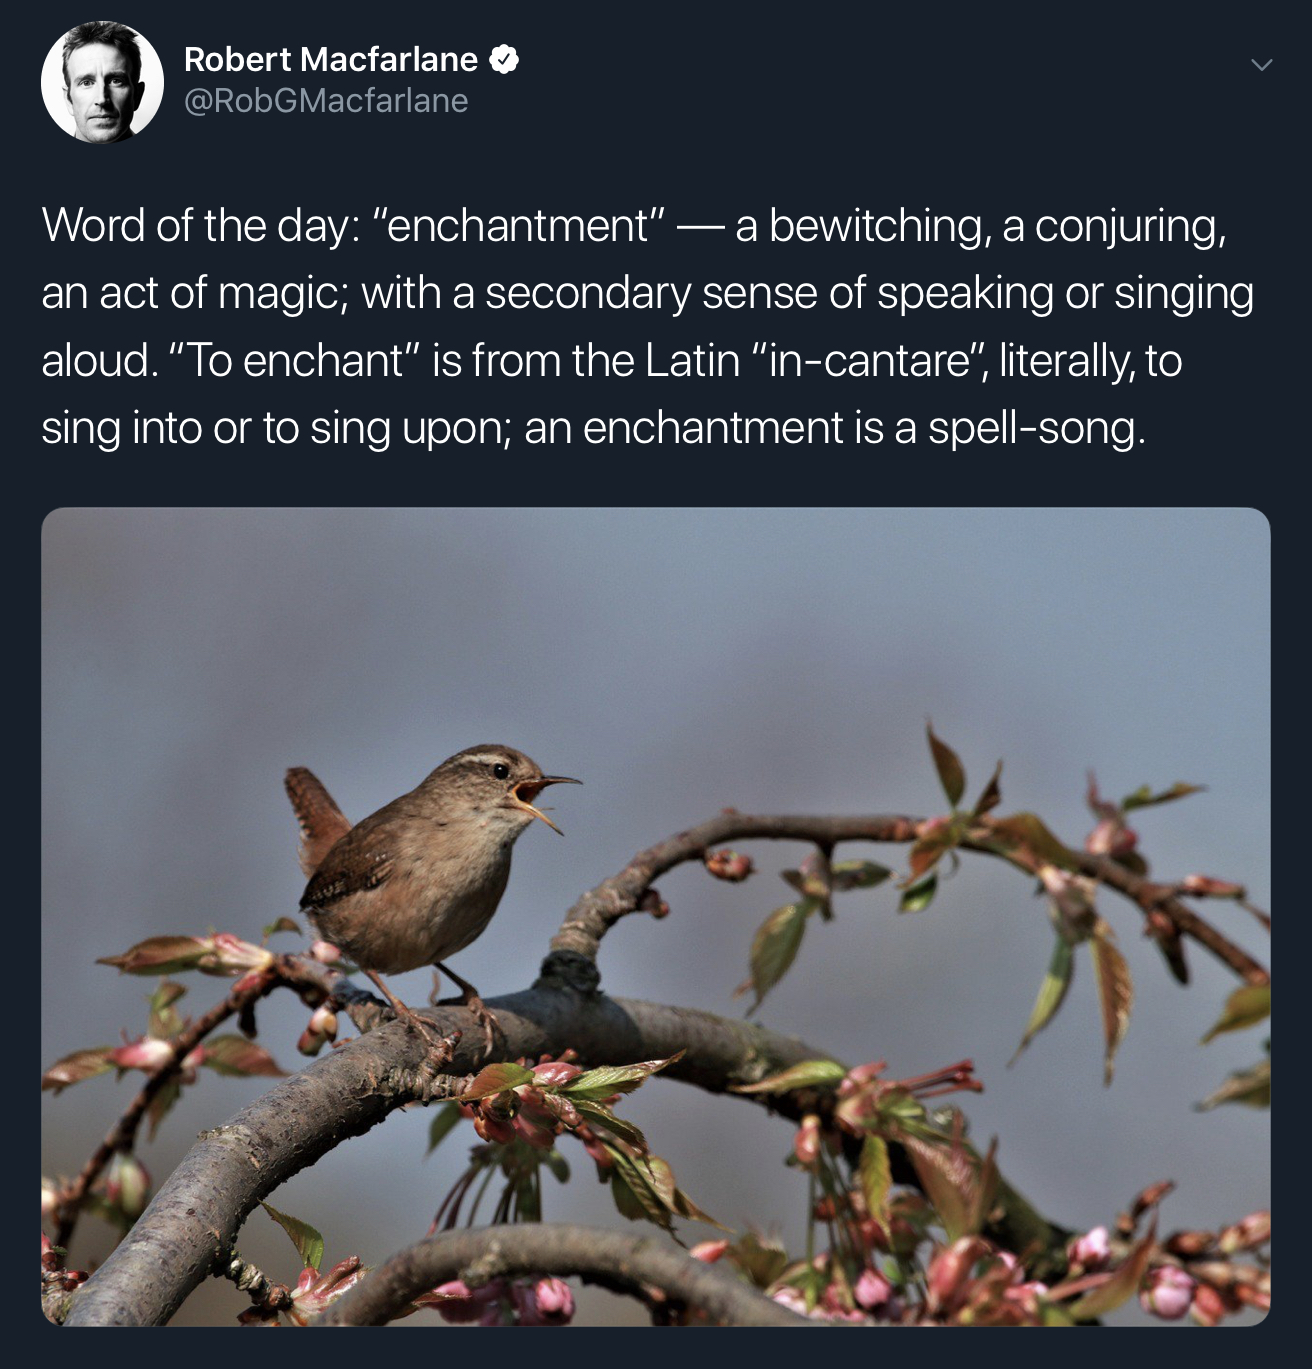Click the wren's open beak

(x=540, y=797)
